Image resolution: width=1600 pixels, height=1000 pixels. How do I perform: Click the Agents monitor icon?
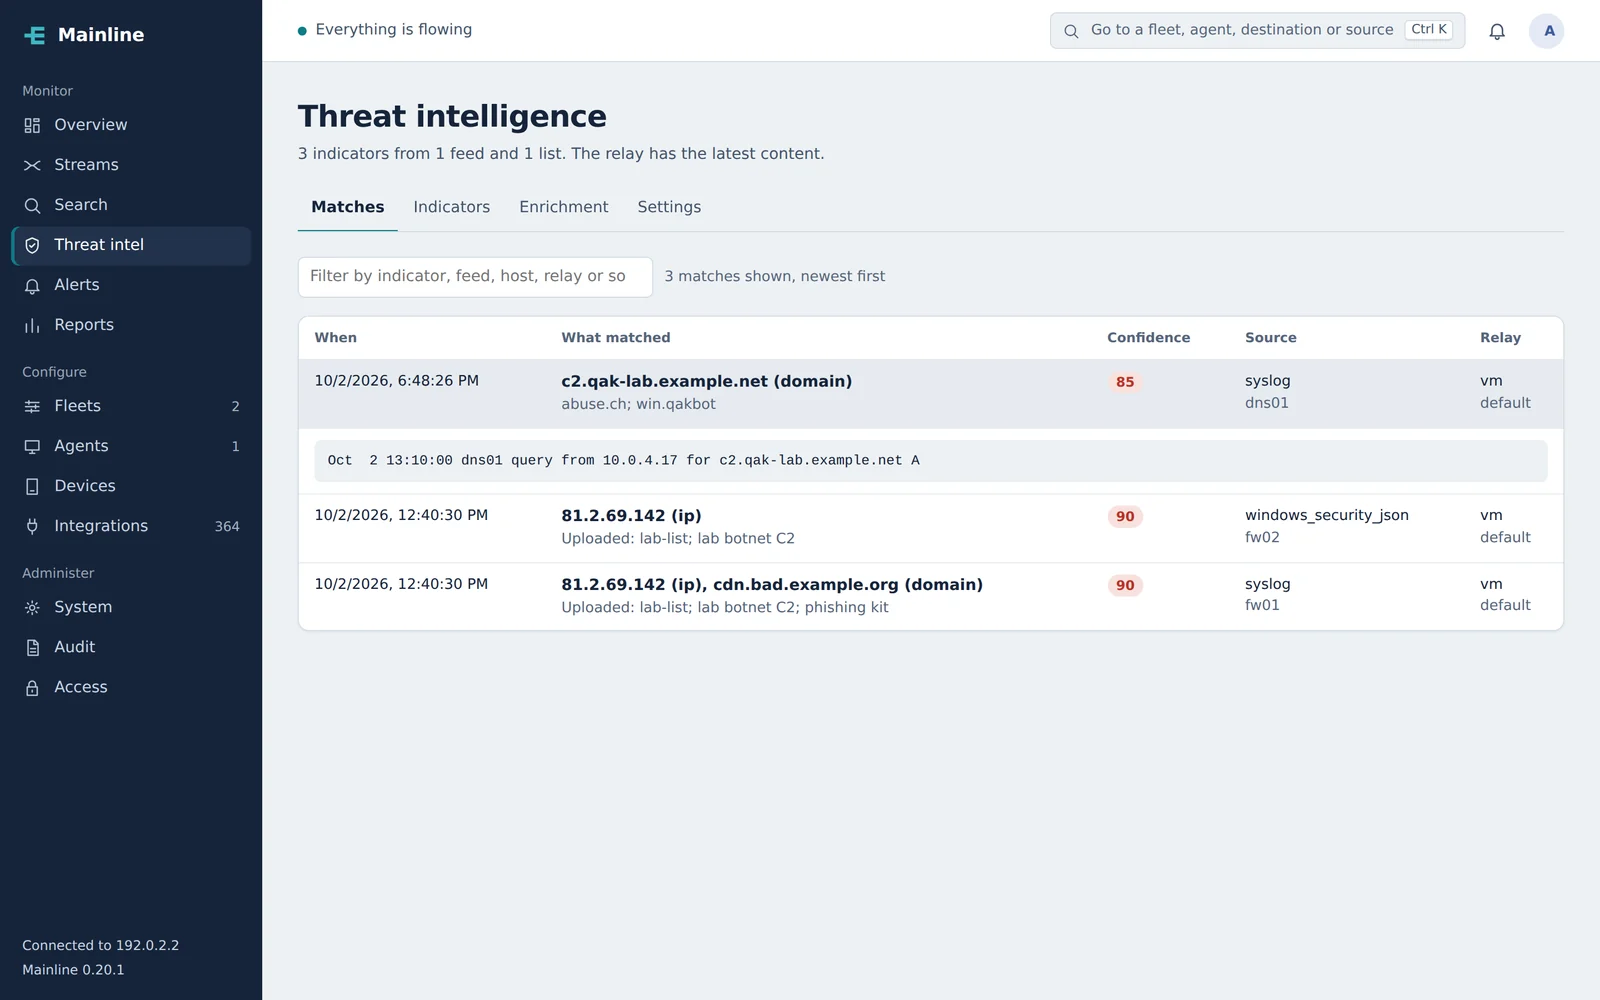click(x=32, y=446)
